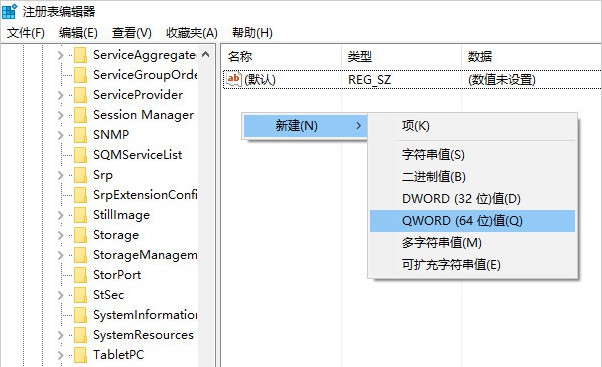Click the StSec folder icon

tap(80, 295)
